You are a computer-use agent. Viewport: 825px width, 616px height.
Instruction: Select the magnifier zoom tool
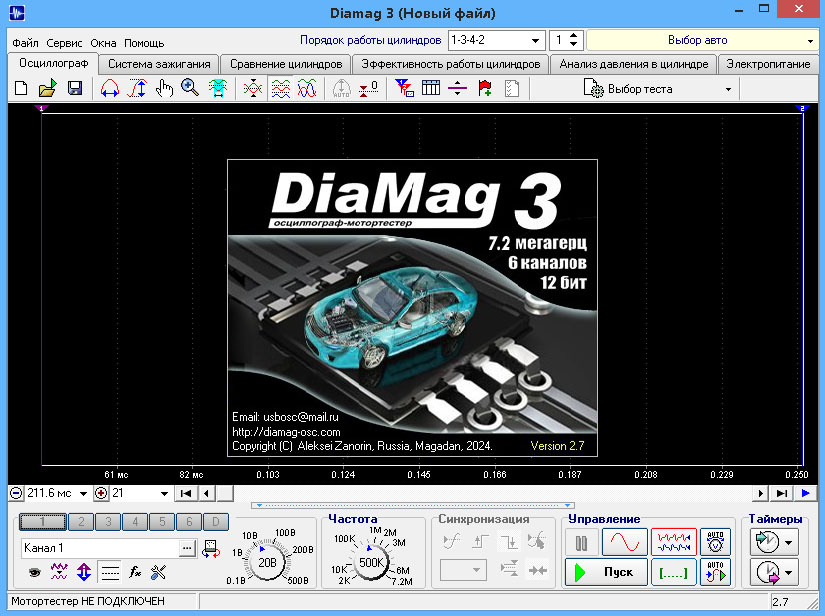coord(190,89)
